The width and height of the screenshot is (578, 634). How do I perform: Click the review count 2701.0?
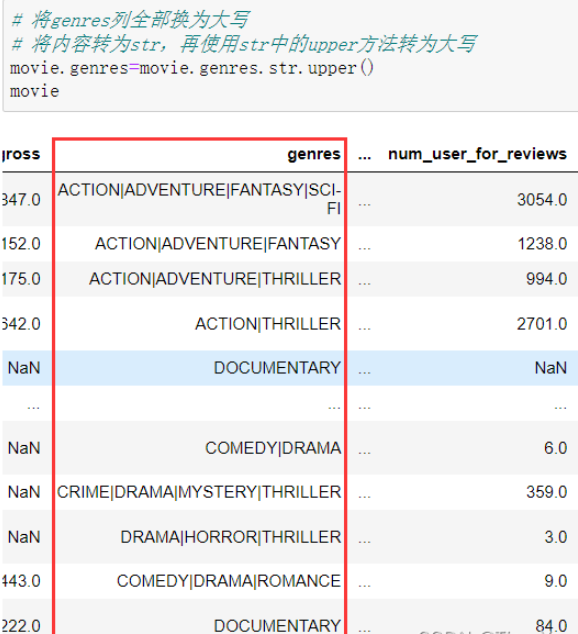pos(542,324)
